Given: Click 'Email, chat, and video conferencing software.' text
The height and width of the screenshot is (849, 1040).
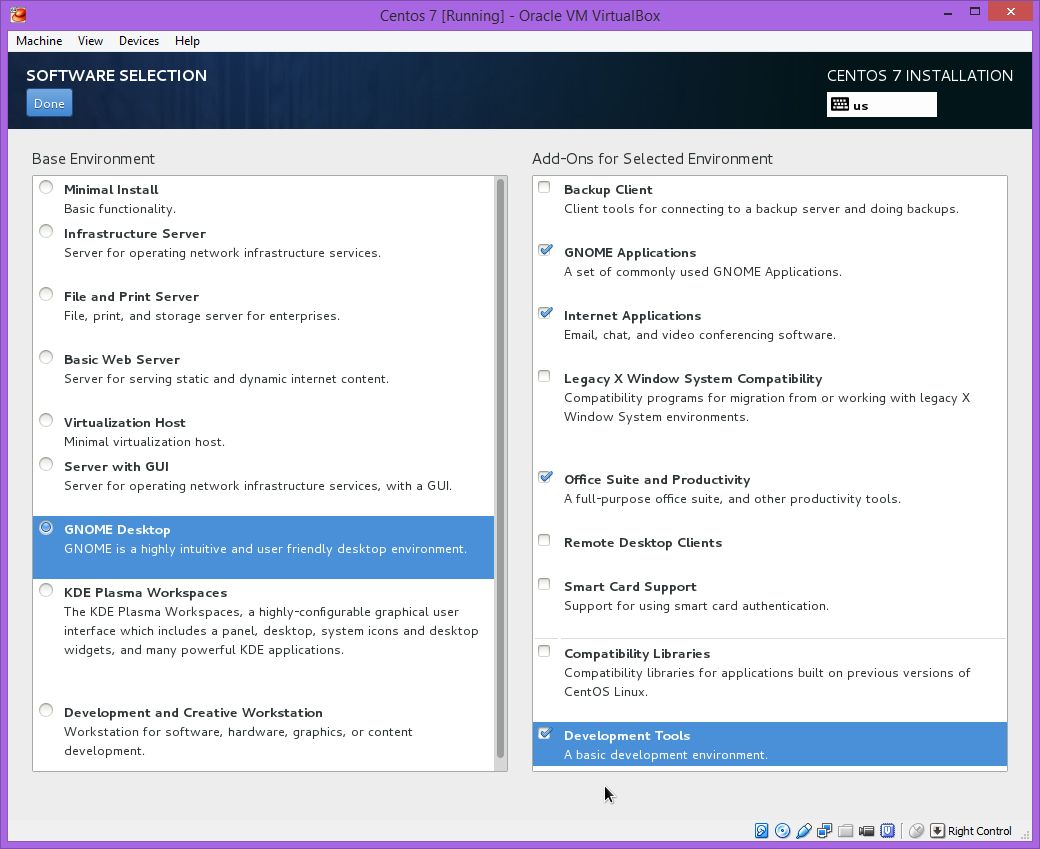Looking at the screenshot, I should [x=700, y=335].
